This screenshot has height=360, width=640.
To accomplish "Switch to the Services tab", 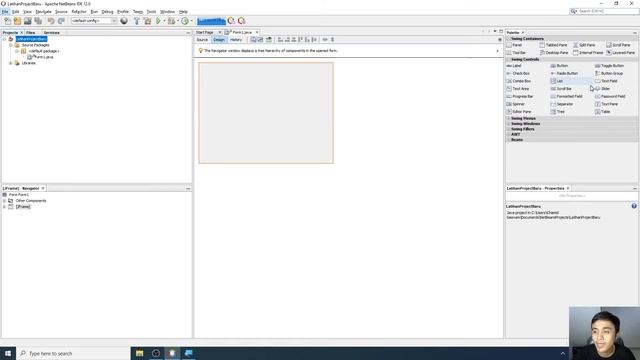I will [x=51, y=33].
